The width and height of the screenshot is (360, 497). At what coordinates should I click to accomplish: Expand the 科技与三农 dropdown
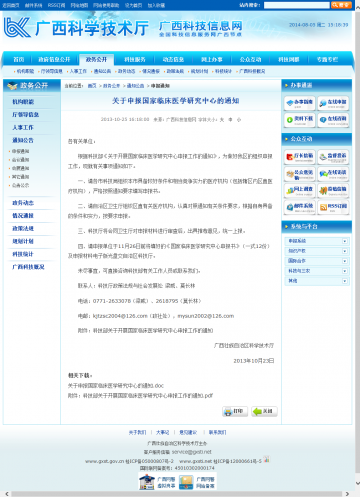(x=345, y=271)
